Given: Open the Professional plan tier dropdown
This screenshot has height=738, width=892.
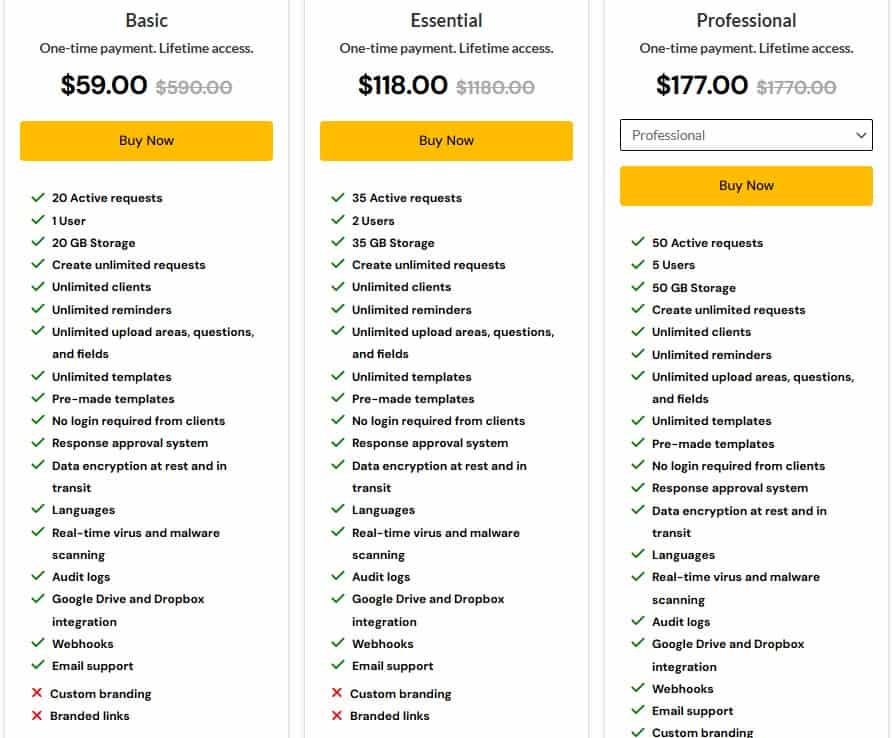Looking at the screenshot, I should coord(746,135).
